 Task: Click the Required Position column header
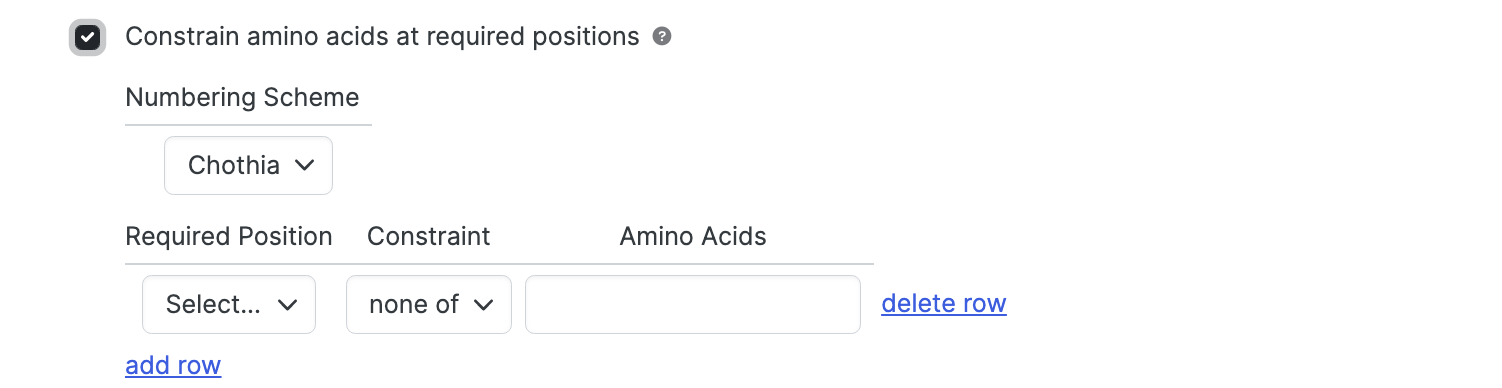(229, 237)
